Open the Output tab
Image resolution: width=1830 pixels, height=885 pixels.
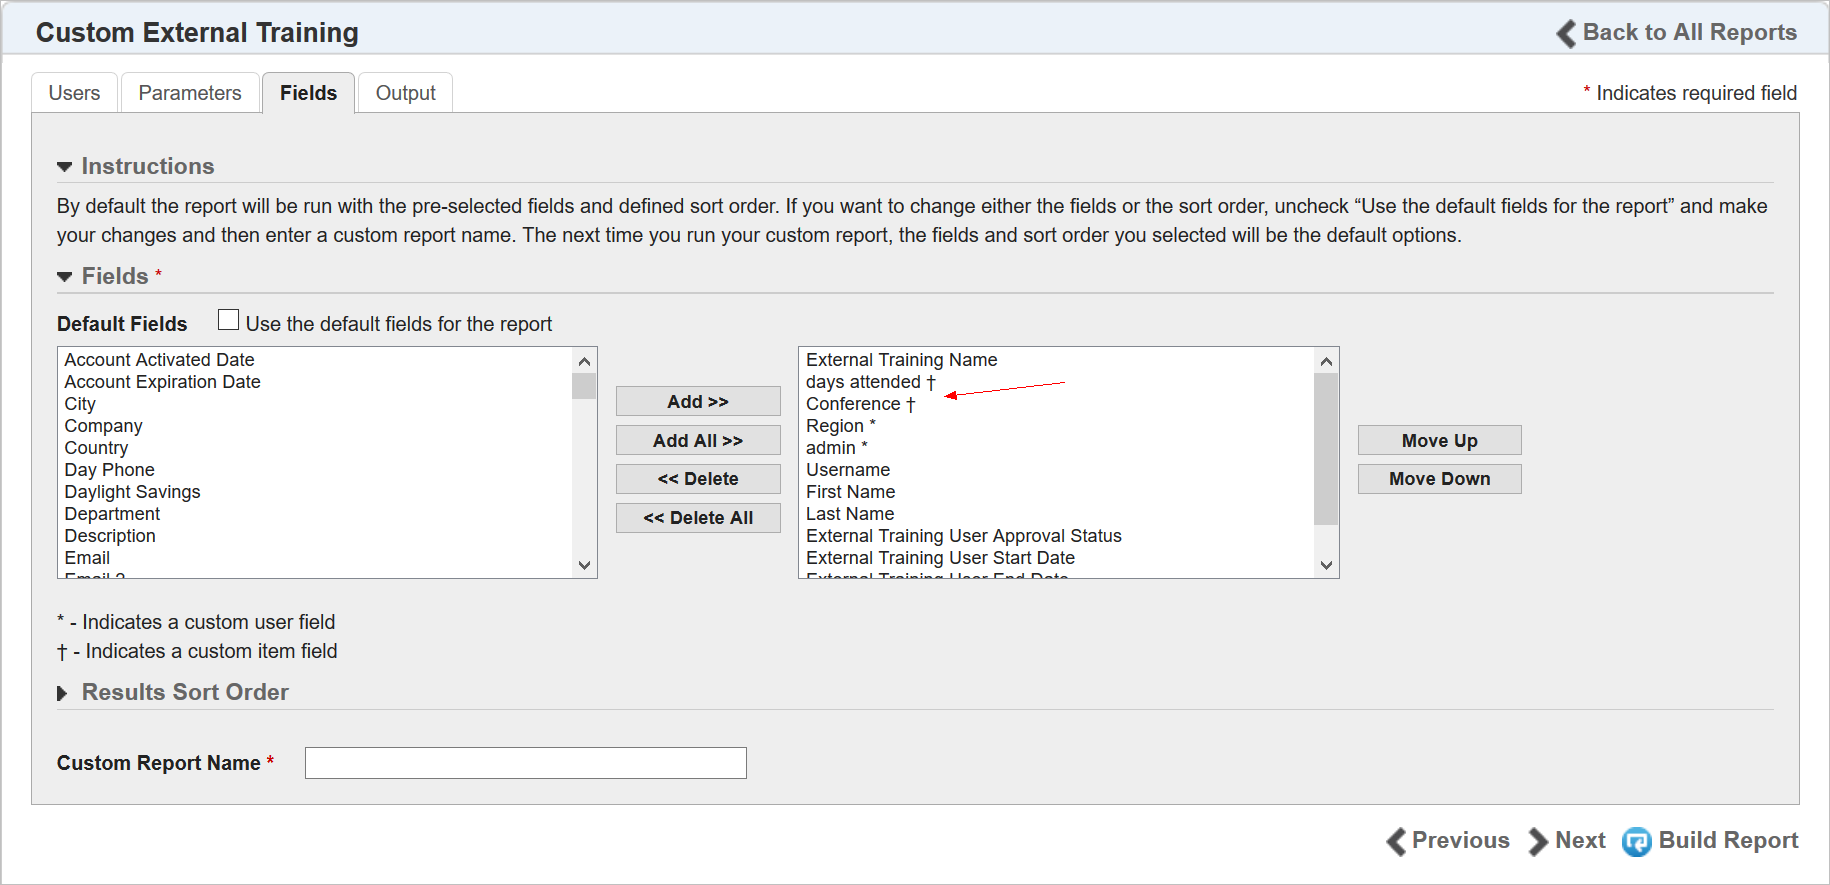click(x=405, y=93)
